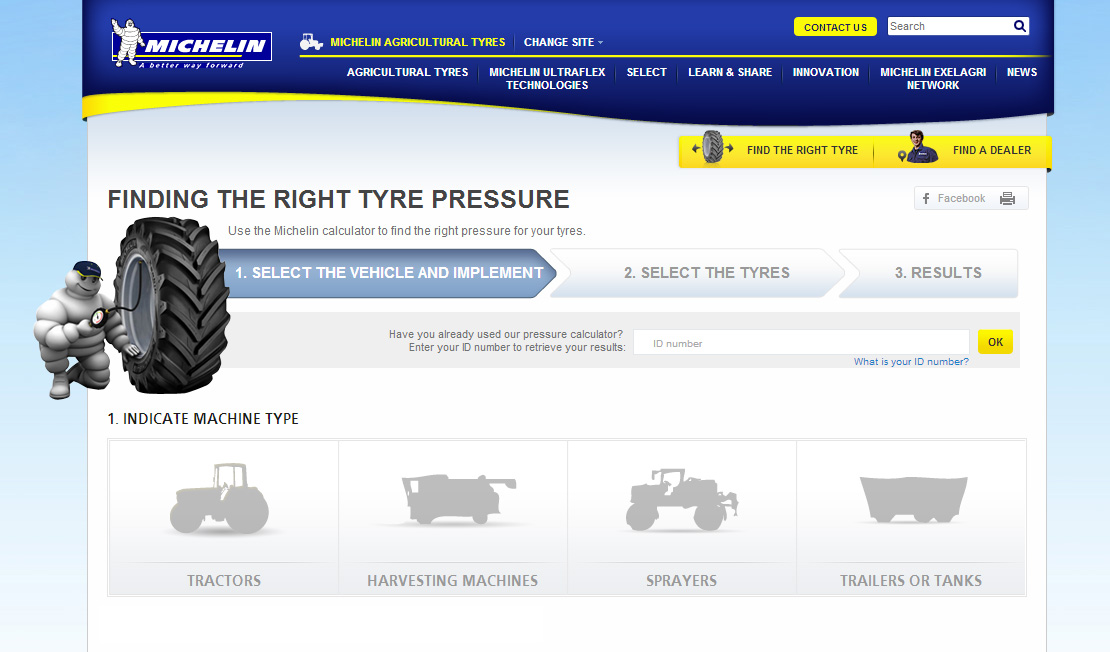Click the OK button
The height and width of the screenshot is (652, 1110).
pyautogui.click(x=995, y=342)
